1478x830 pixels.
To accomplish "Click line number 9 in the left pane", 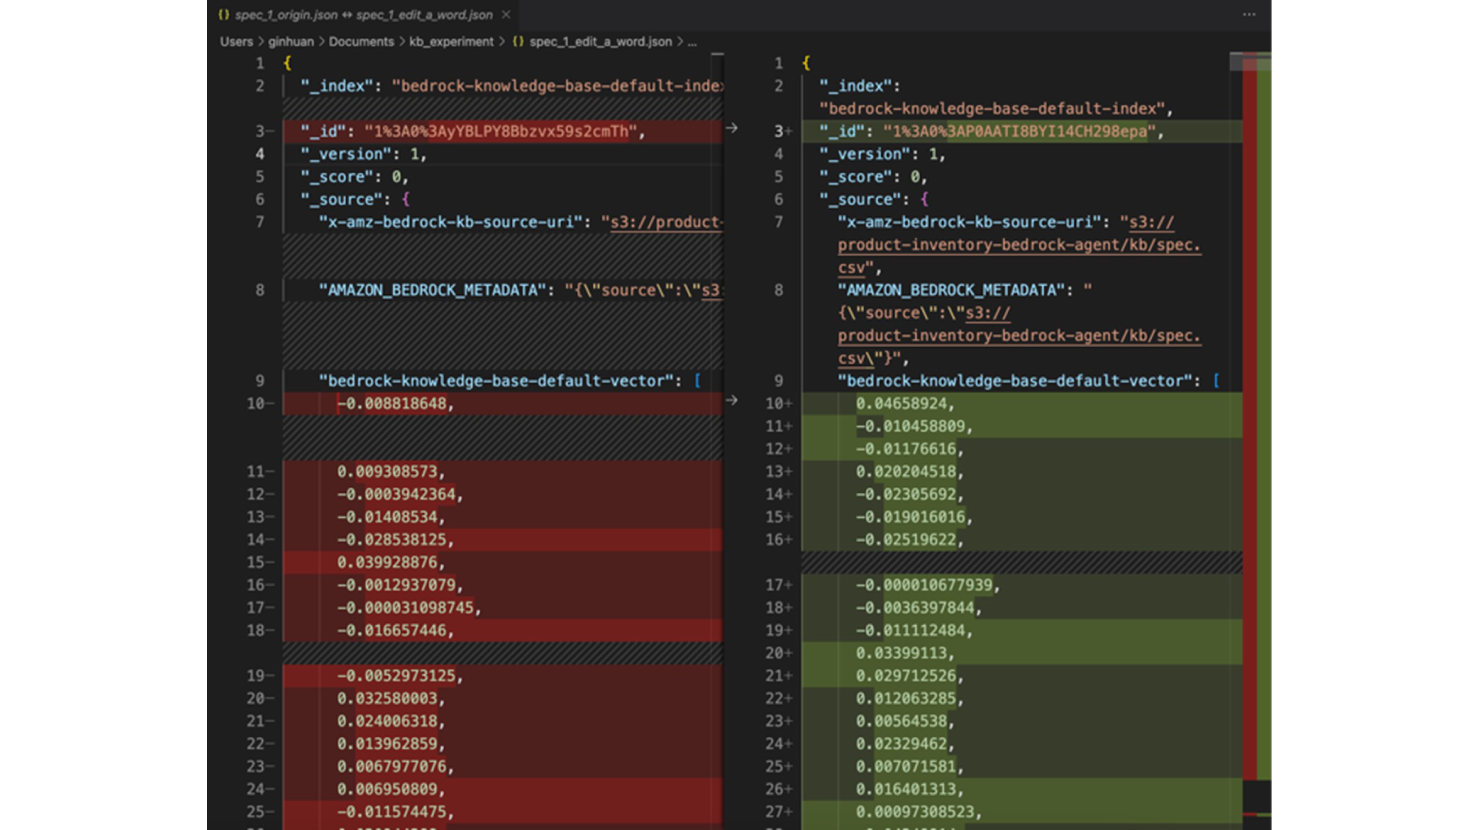I will (x=259, y=381).
